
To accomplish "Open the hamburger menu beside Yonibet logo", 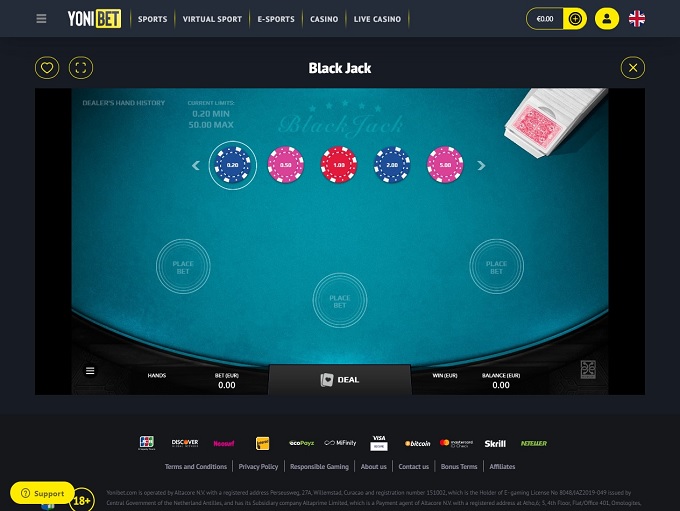I will coord(41,19).
